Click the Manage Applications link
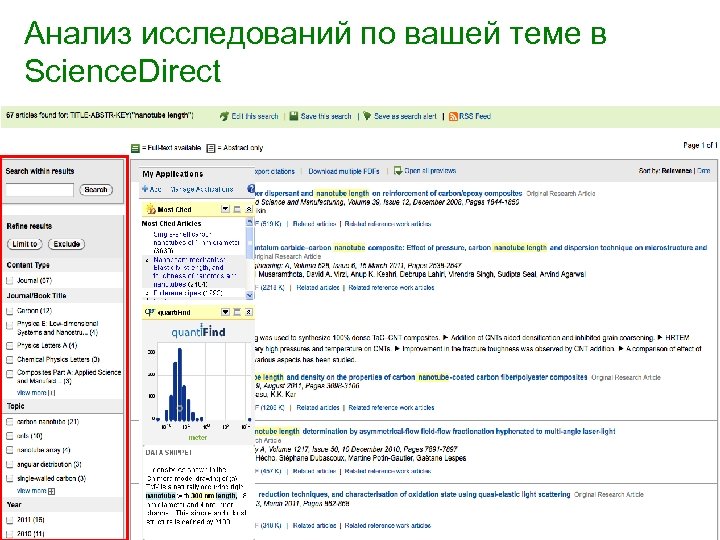This screenshot has height=540, width=720. (202, 189)
